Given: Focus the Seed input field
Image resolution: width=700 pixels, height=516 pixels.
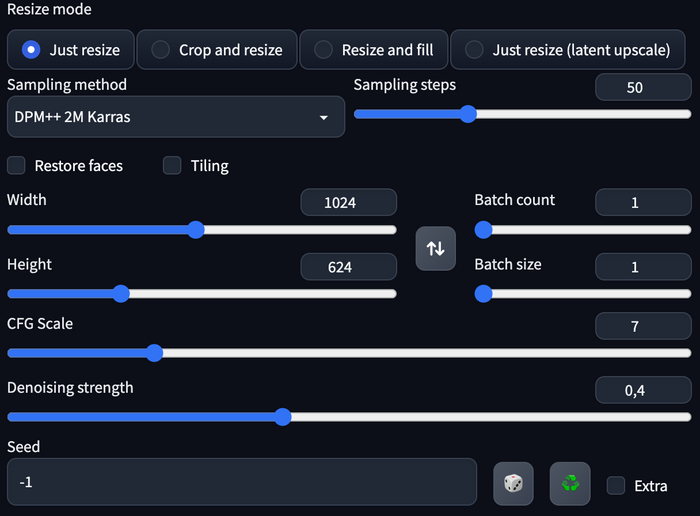Looking at the screenshot, I should 242,482.
